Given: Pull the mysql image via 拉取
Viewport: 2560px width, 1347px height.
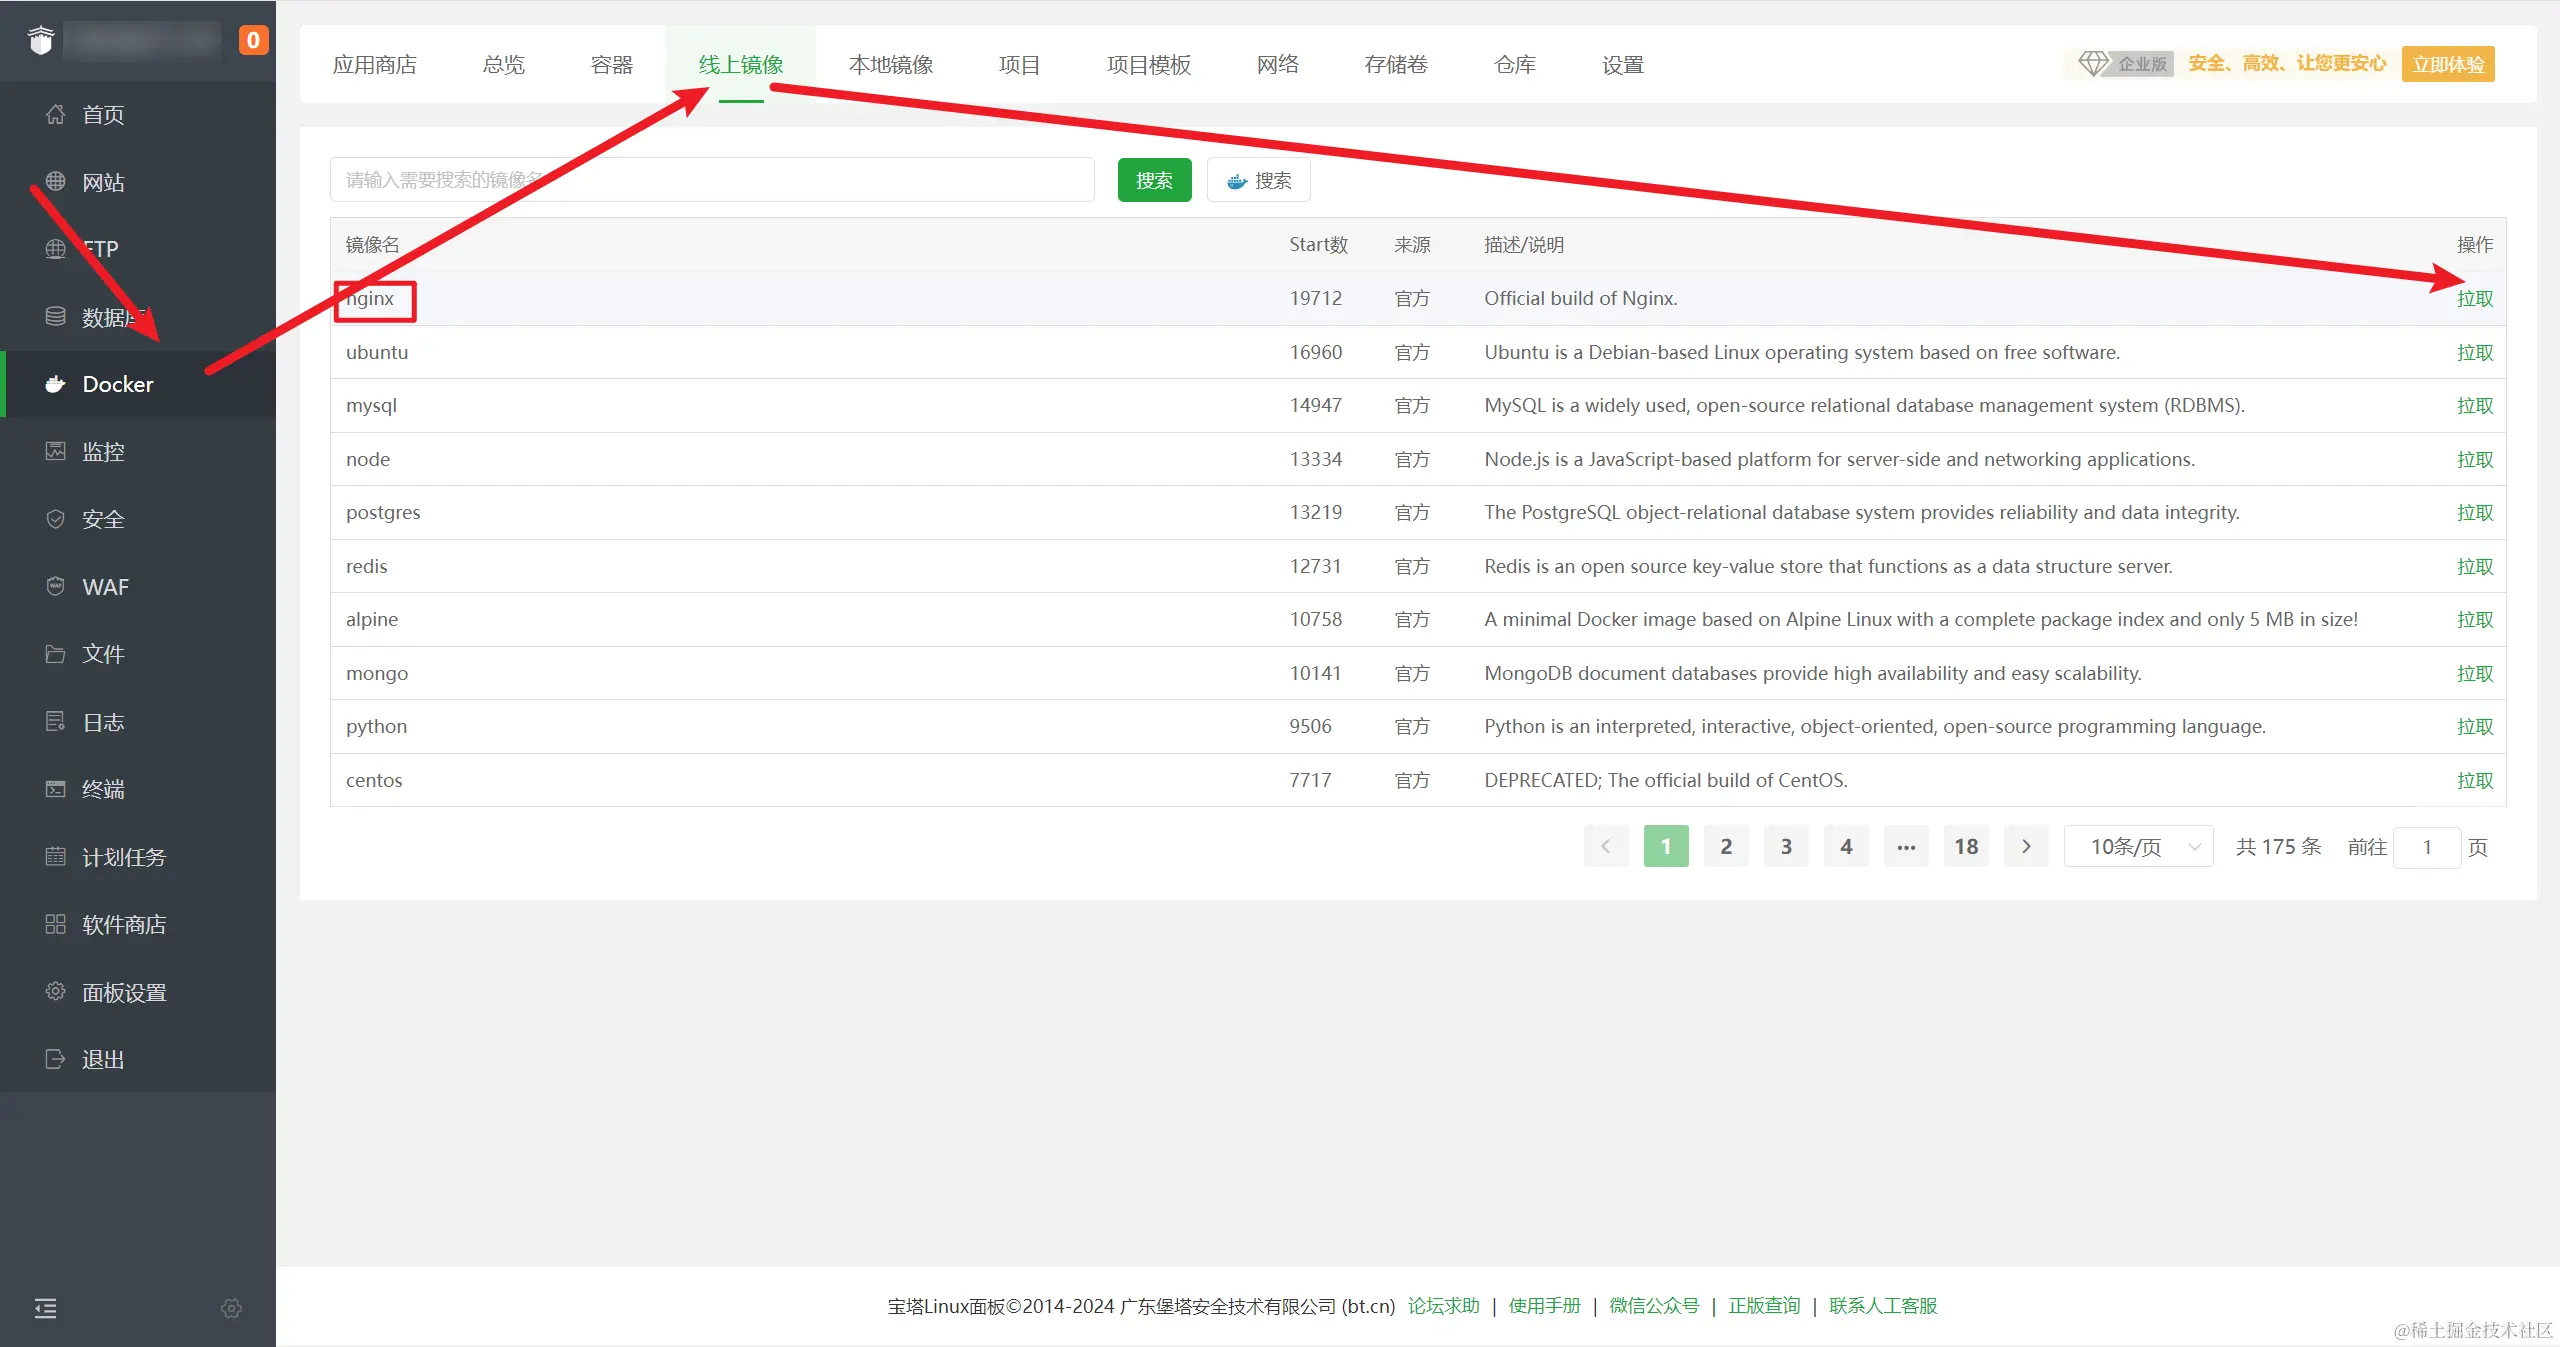Looking at the screenshot, I should coord(2474,406).
